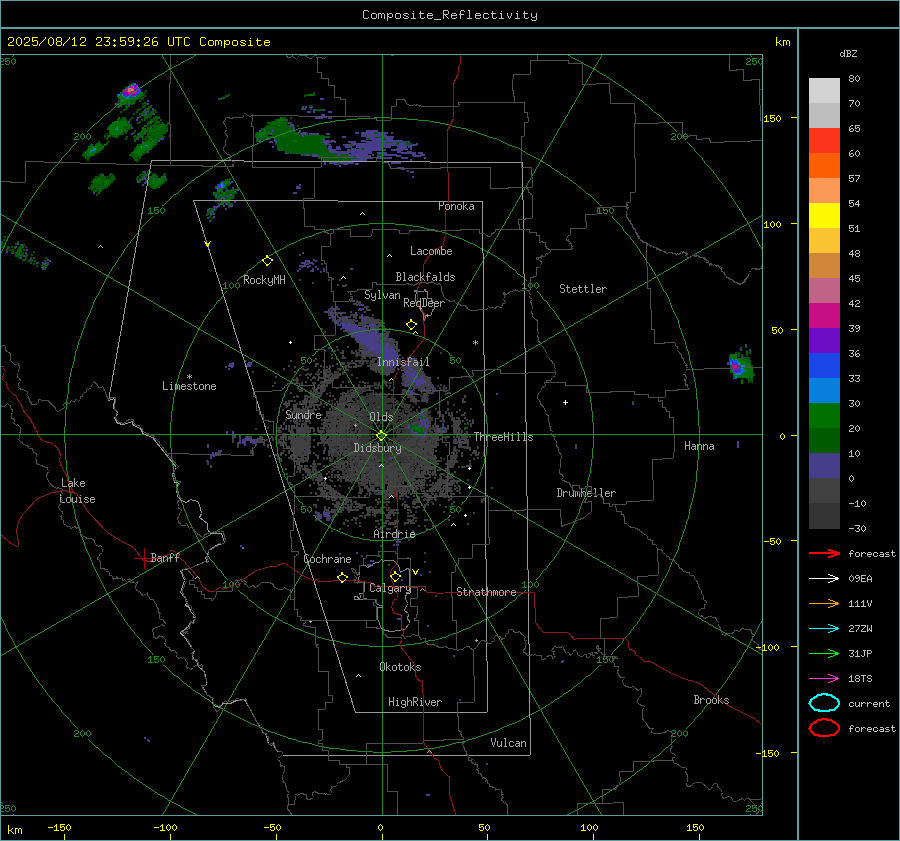Click the asterisk marker above Limestone
The width and height of the screenshot is (900, 841).
pos(189,377)
